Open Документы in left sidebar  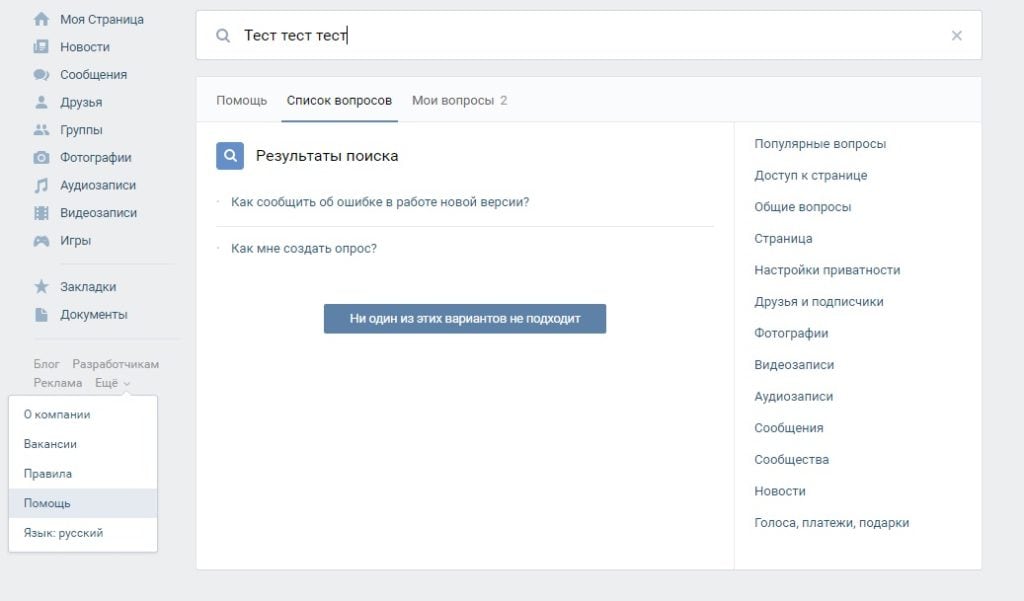click(x=94, y=315)
